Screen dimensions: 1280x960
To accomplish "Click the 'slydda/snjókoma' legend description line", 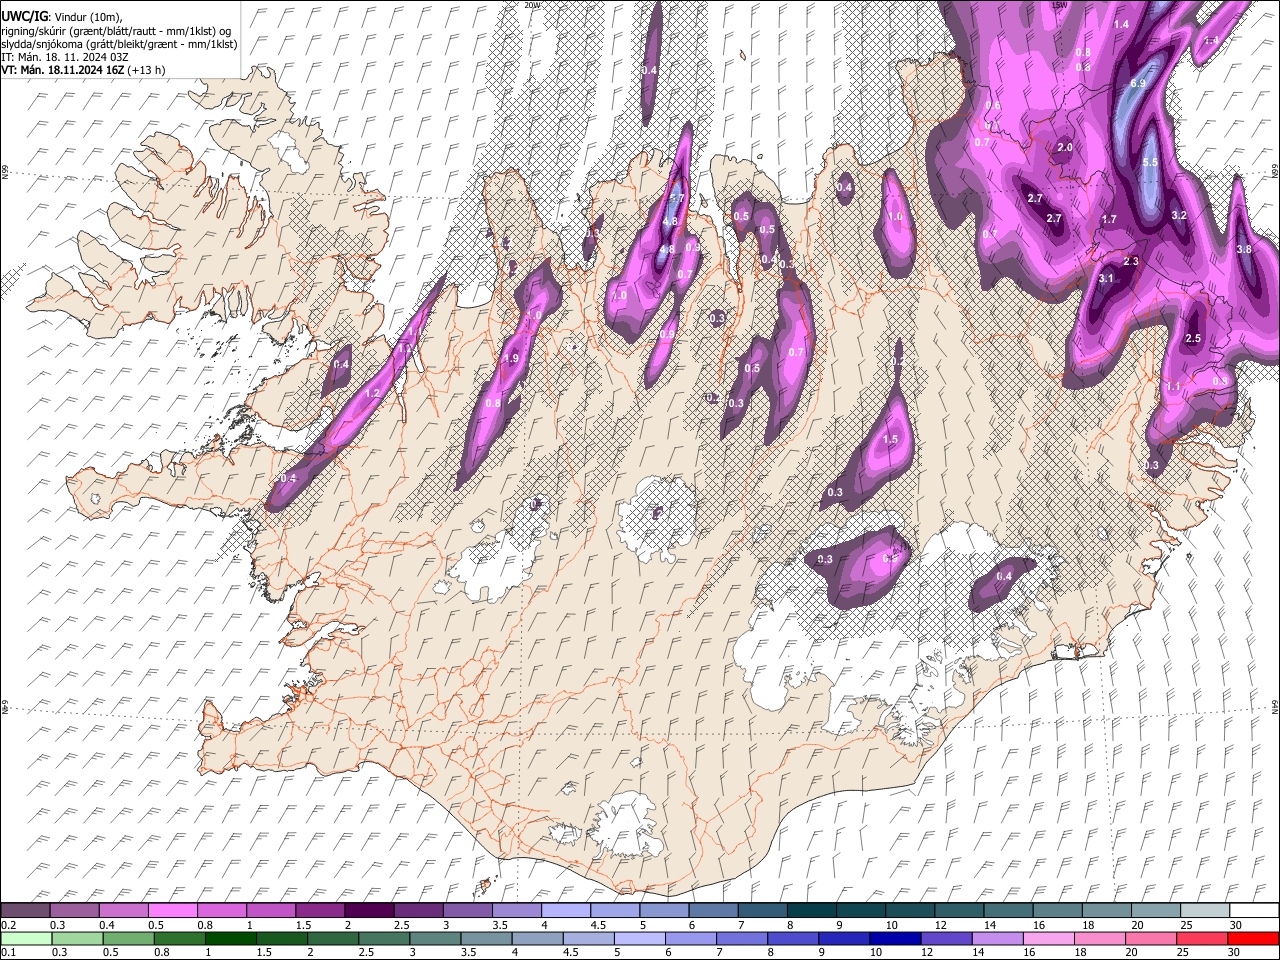I will pyautogui.click(x=120, y=44).
